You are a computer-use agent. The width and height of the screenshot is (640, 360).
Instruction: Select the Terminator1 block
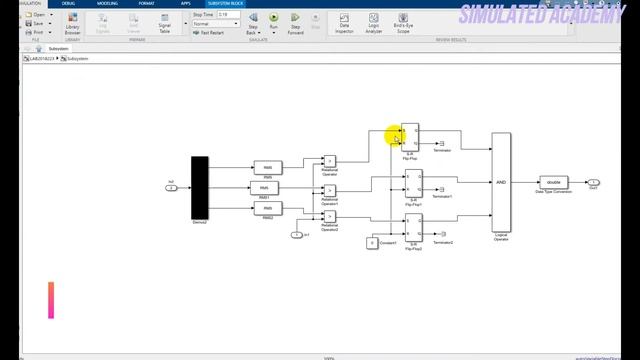[x=442, y=190]
